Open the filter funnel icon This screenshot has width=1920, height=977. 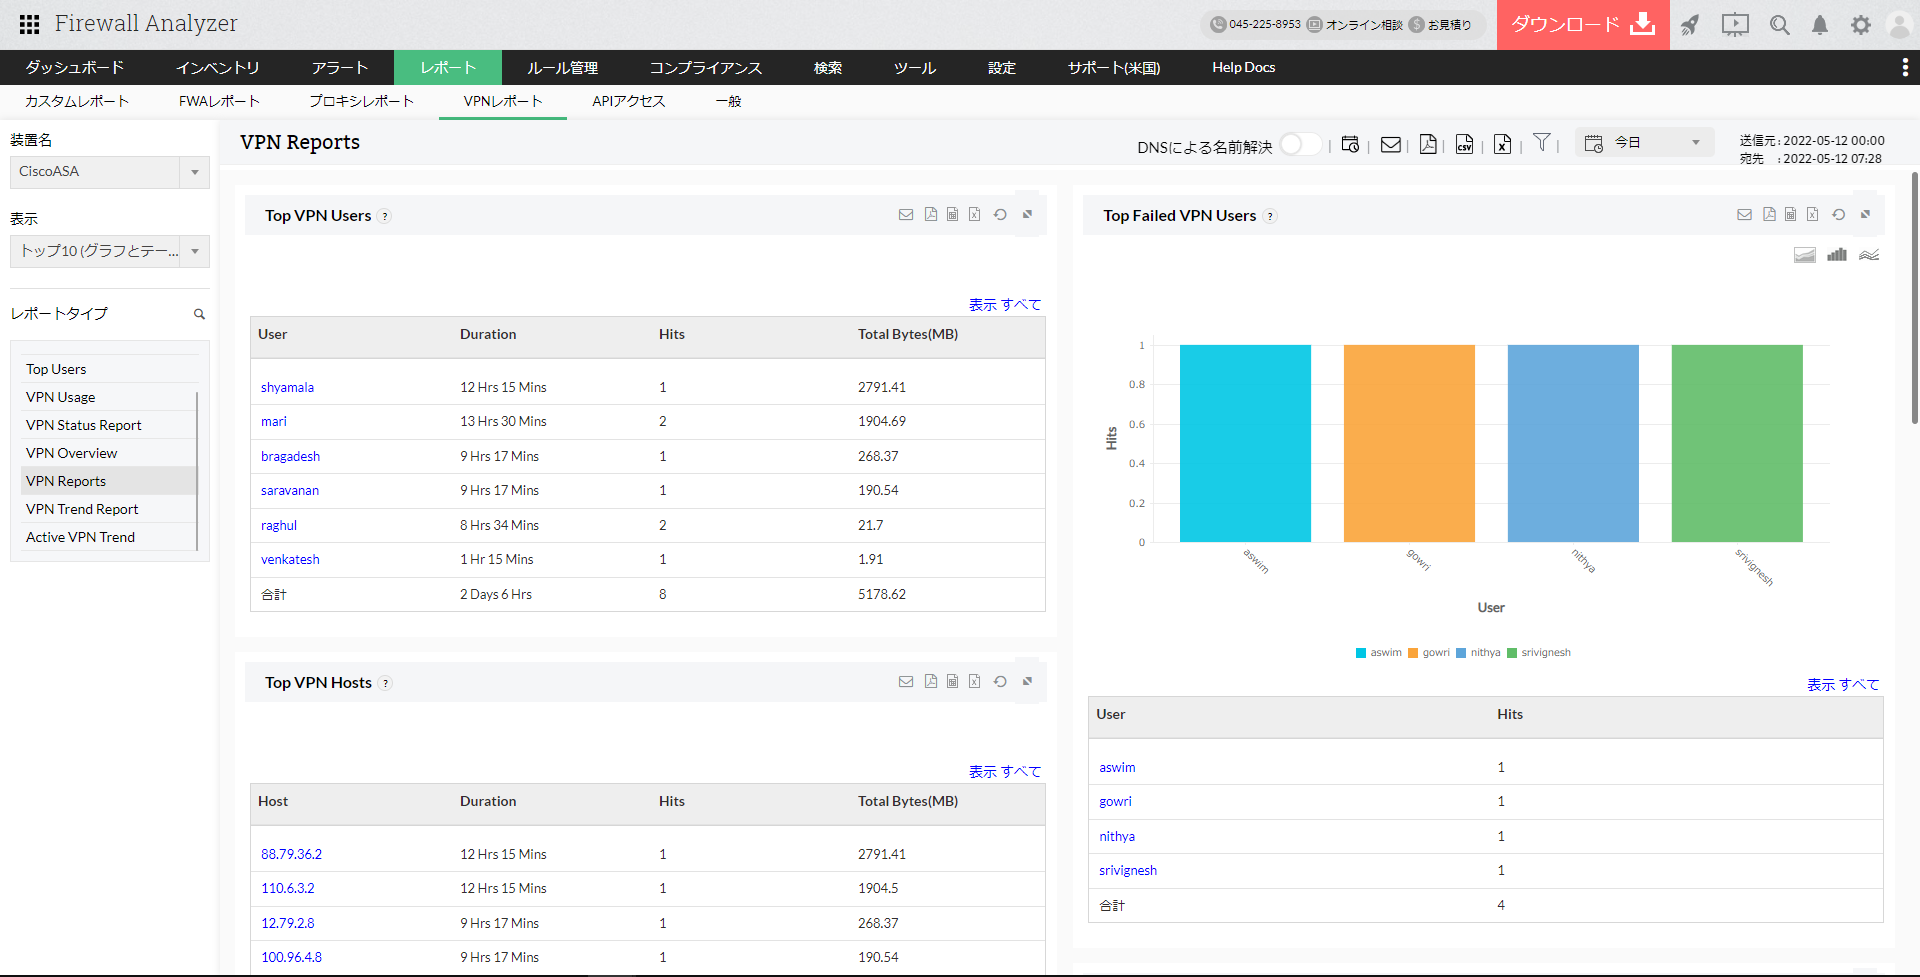coord(1542,143)
